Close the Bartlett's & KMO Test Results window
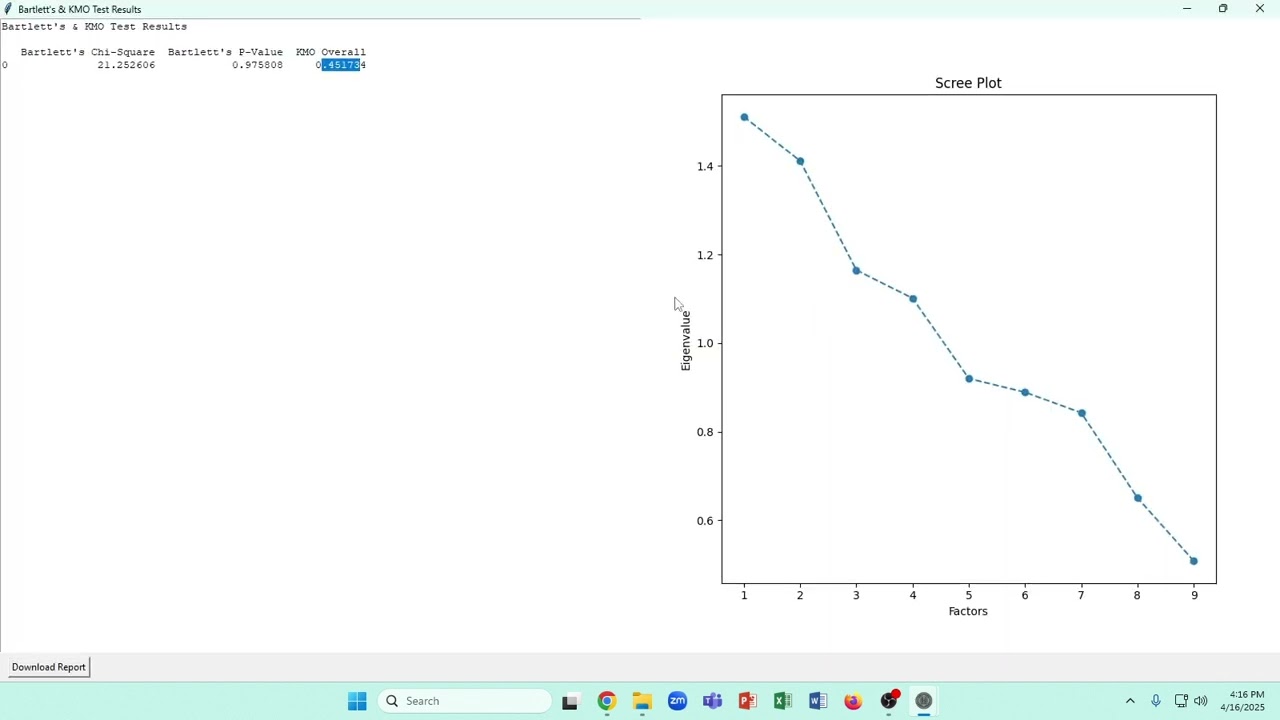The height and width of the screenshot is (720, 1280). pyautogui.click(x=1260, y=9)
